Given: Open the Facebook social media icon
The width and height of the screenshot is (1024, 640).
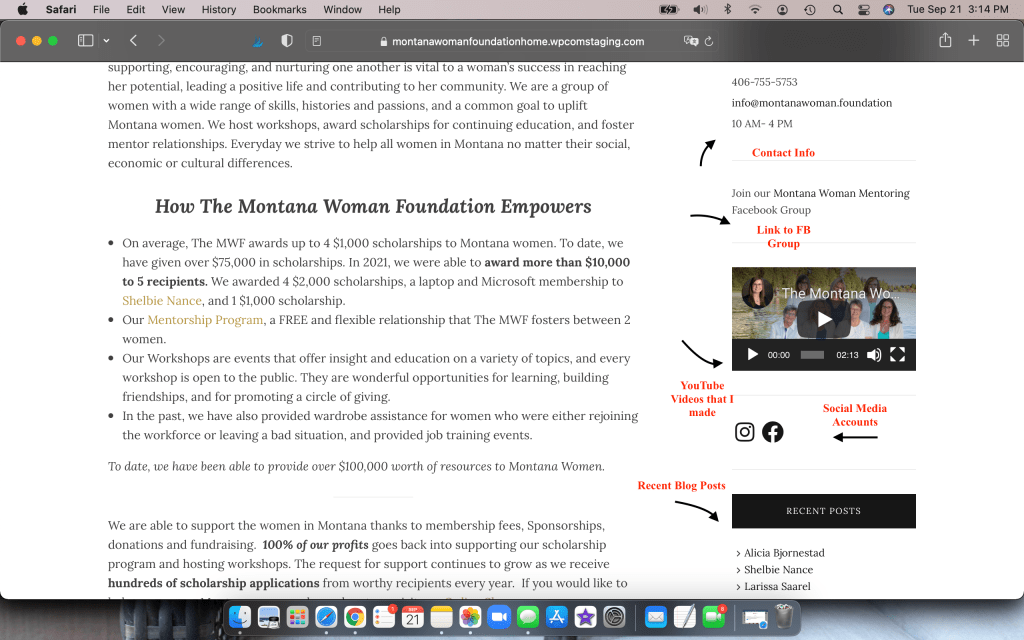Looking at the screenshot, I should coord(773,432).
